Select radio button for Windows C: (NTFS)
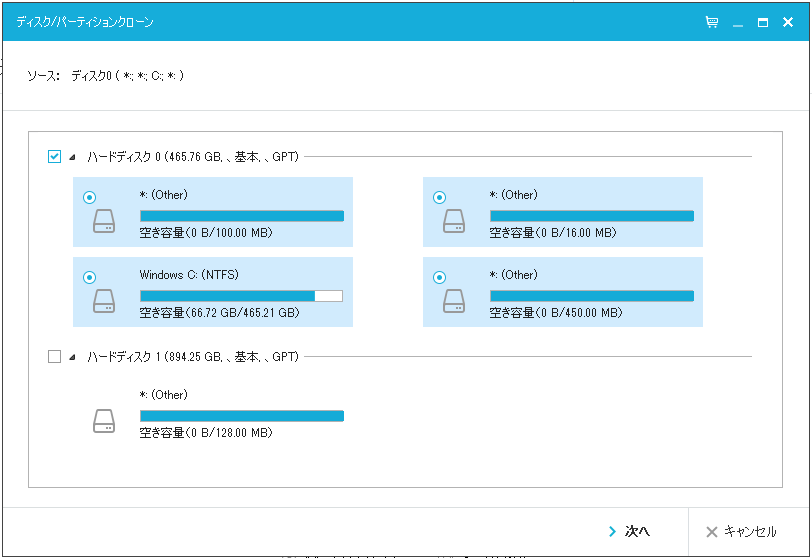 (x=90, y=277)
